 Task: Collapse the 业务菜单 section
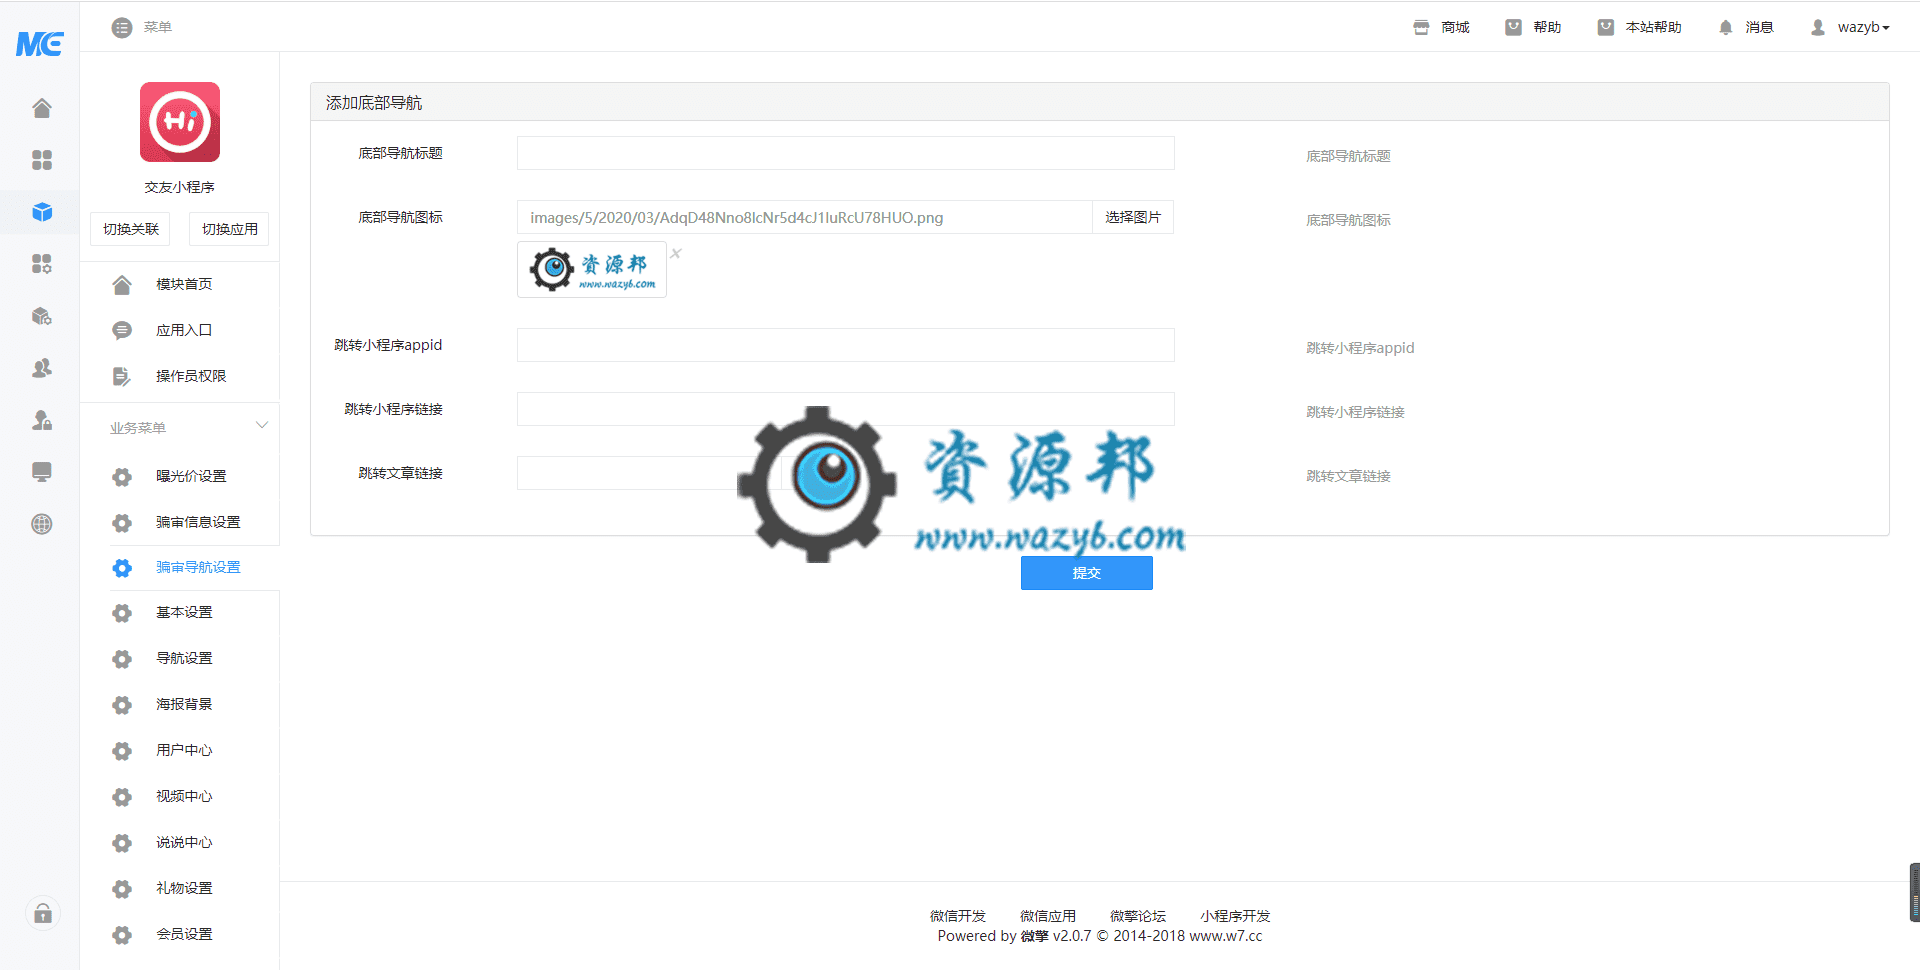[262, 426]
